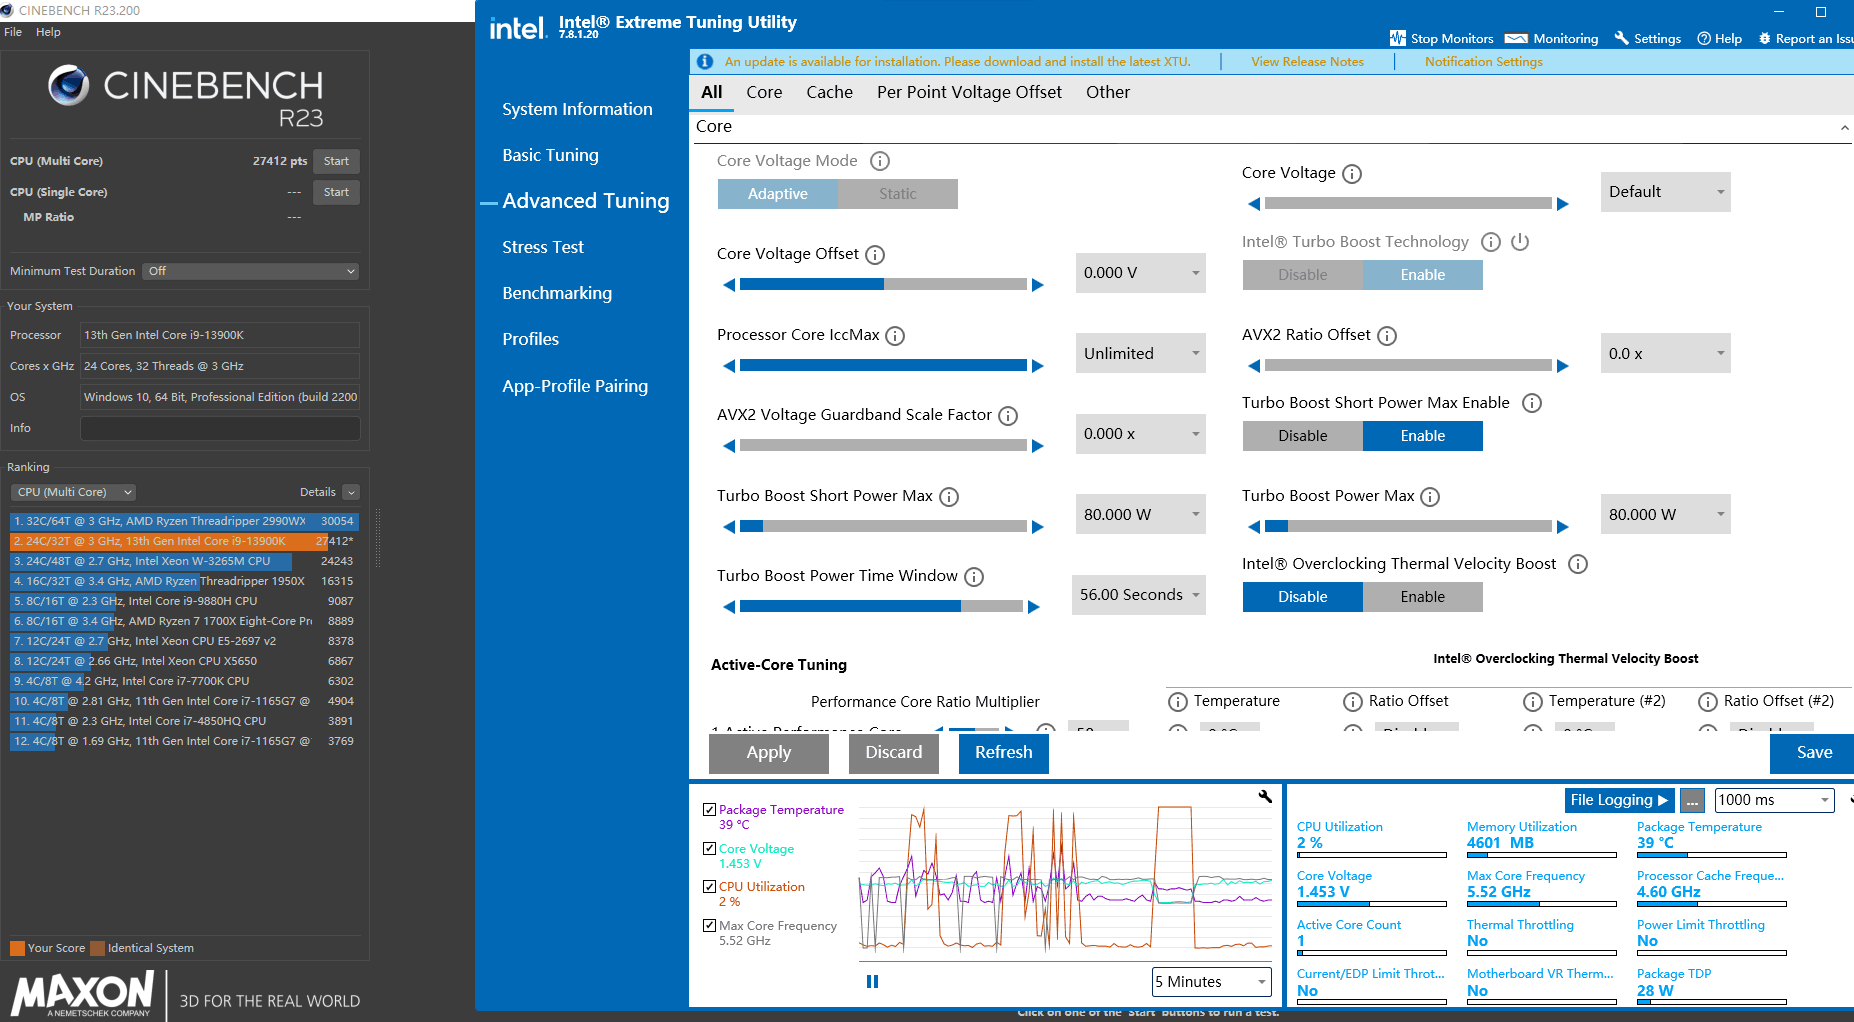1854x1022 pixels.
Task: Switch to Per Point Voltage Offset tab
Action: [969, 93]
